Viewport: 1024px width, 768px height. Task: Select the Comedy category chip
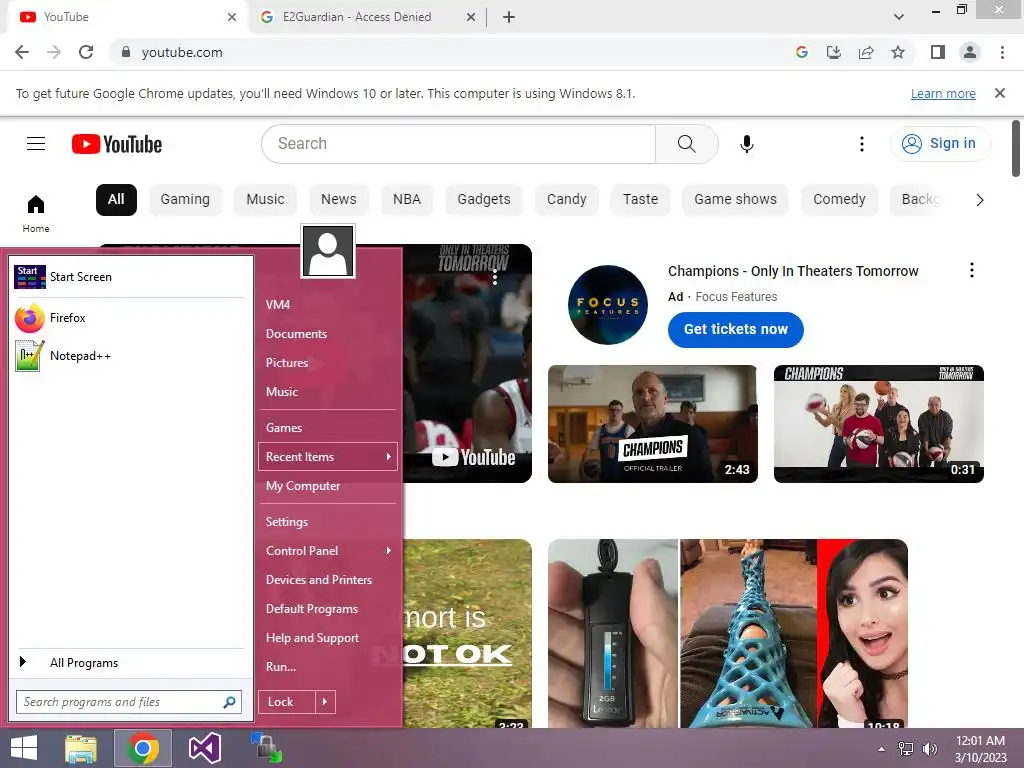pyautogui.click(x=839, y=199)
